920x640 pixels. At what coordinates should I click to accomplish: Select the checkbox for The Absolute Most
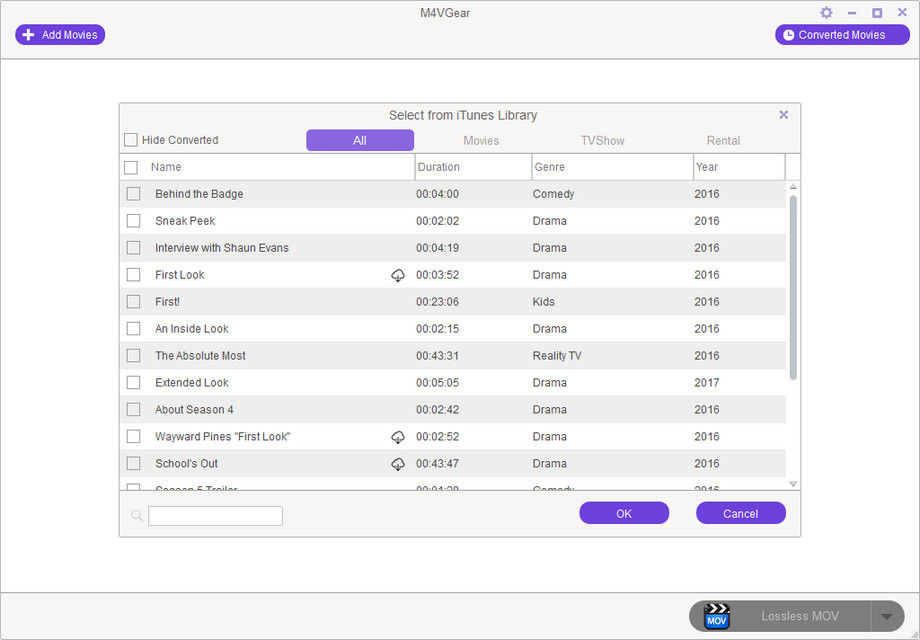click(x=134, y=356)
